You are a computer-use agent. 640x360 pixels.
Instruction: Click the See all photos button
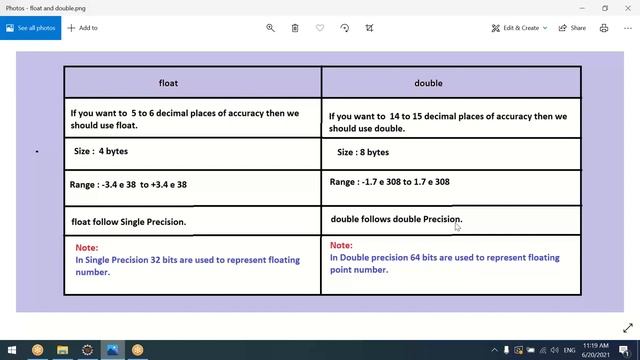tap(31, 28)
